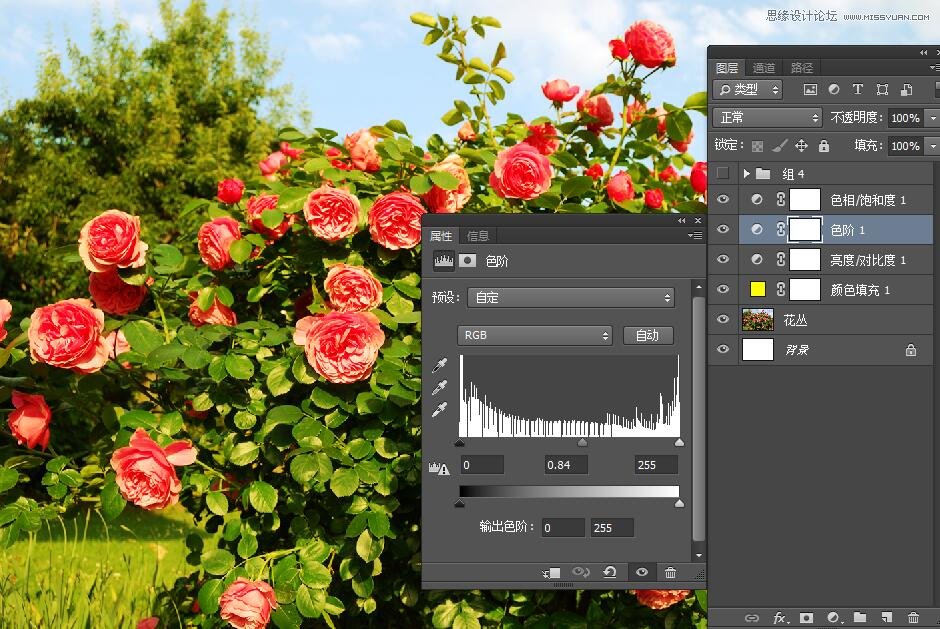Viewport: 940px width, 629px height.
Task: Click the yellow color fill swatch
Action: (758, 289)
